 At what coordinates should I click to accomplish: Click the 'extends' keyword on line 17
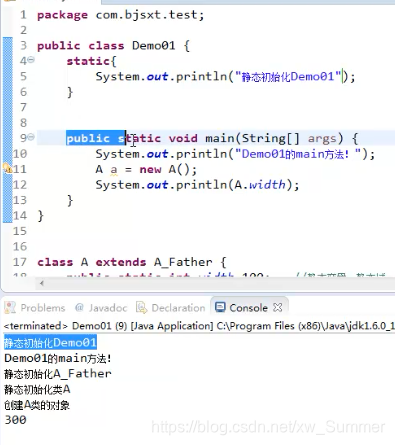coord(121,262)
